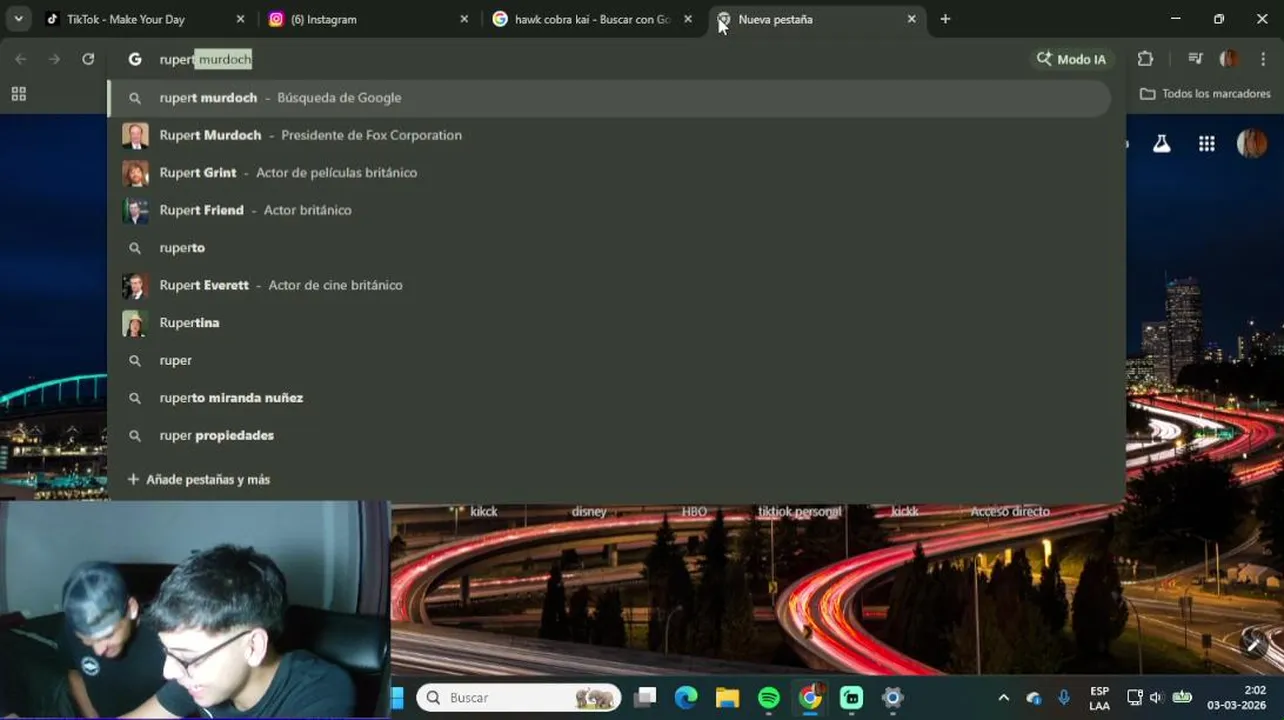This screenshot has height=720, width=1284.
Task: Select ruperto miranda nuñez suggestion
Action: click(x=610, y=398)
